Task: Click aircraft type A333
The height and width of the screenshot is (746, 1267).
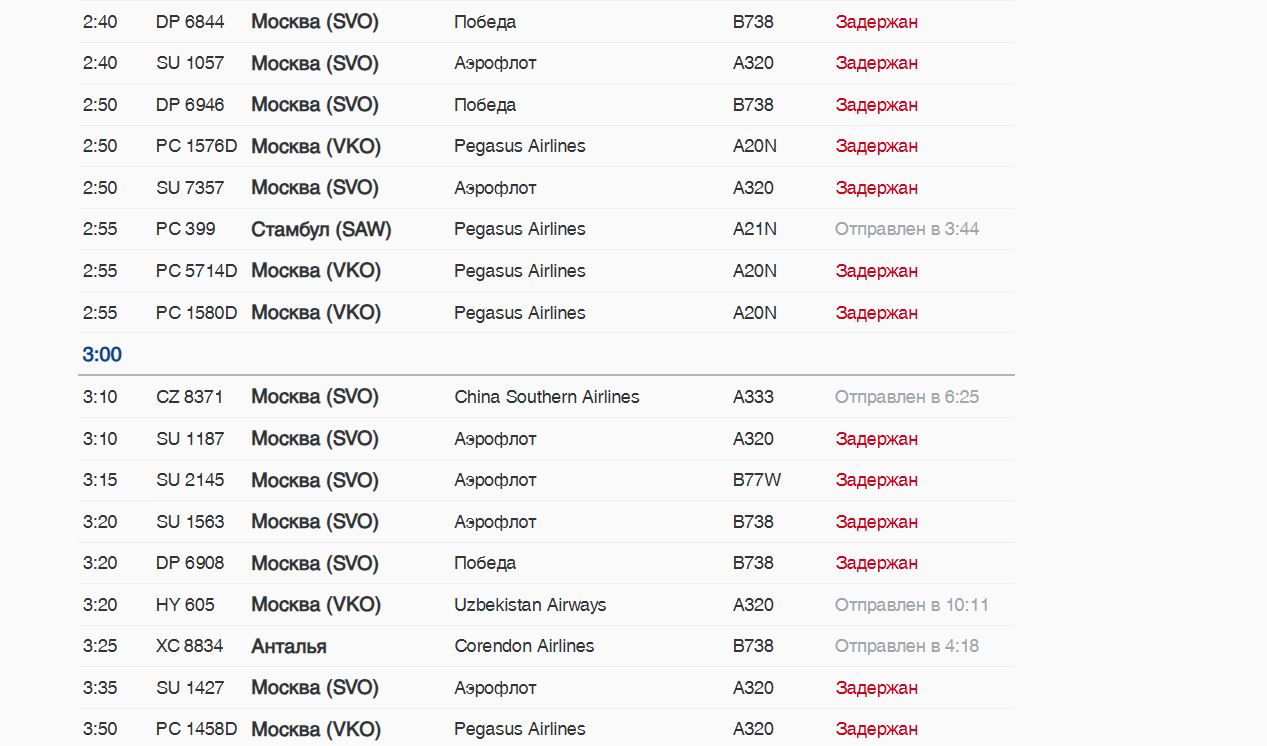Action: tap(753, 397)
